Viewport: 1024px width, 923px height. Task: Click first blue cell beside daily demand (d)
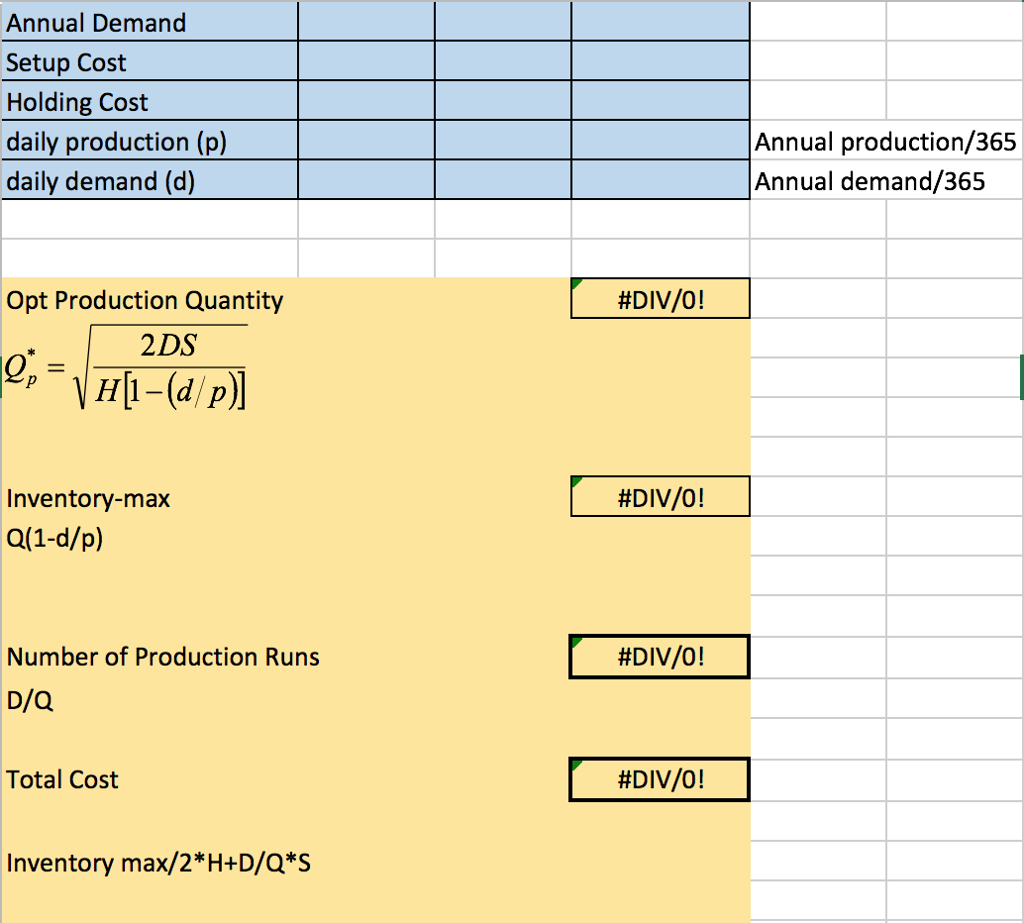click(366, 181)
